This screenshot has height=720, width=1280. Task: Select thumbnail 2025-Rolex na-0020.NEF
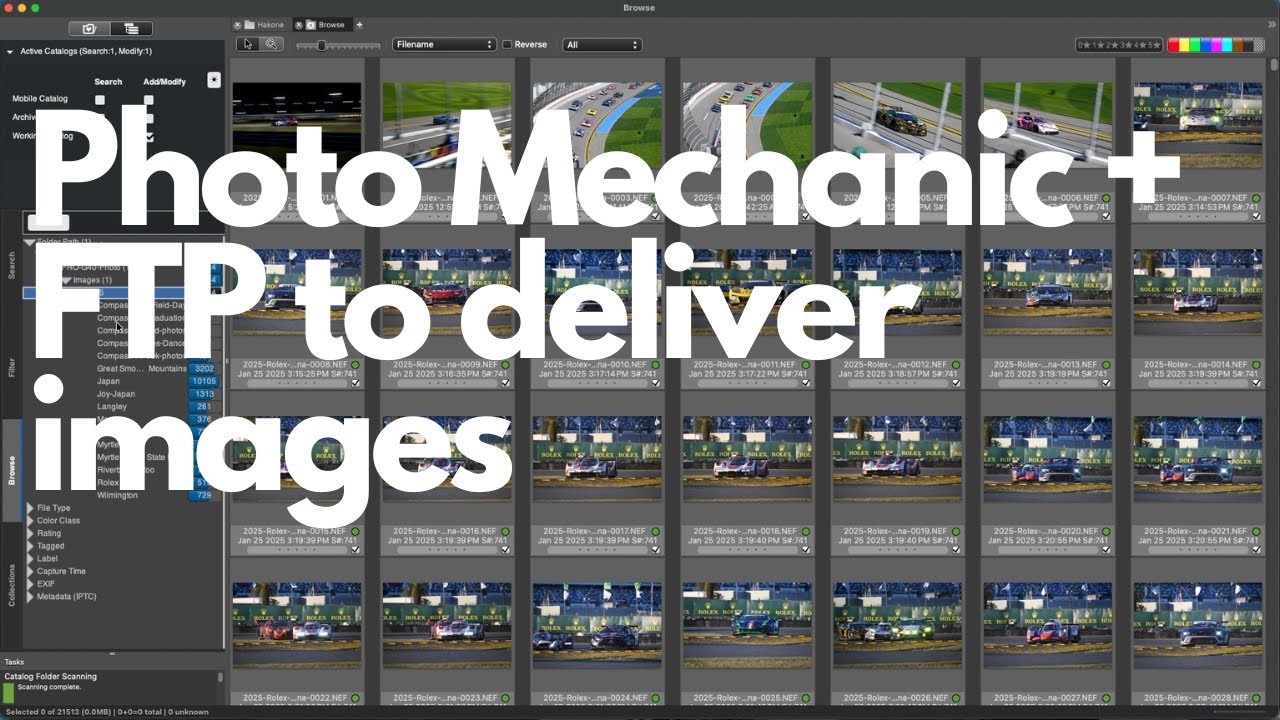click(1047, 459)
